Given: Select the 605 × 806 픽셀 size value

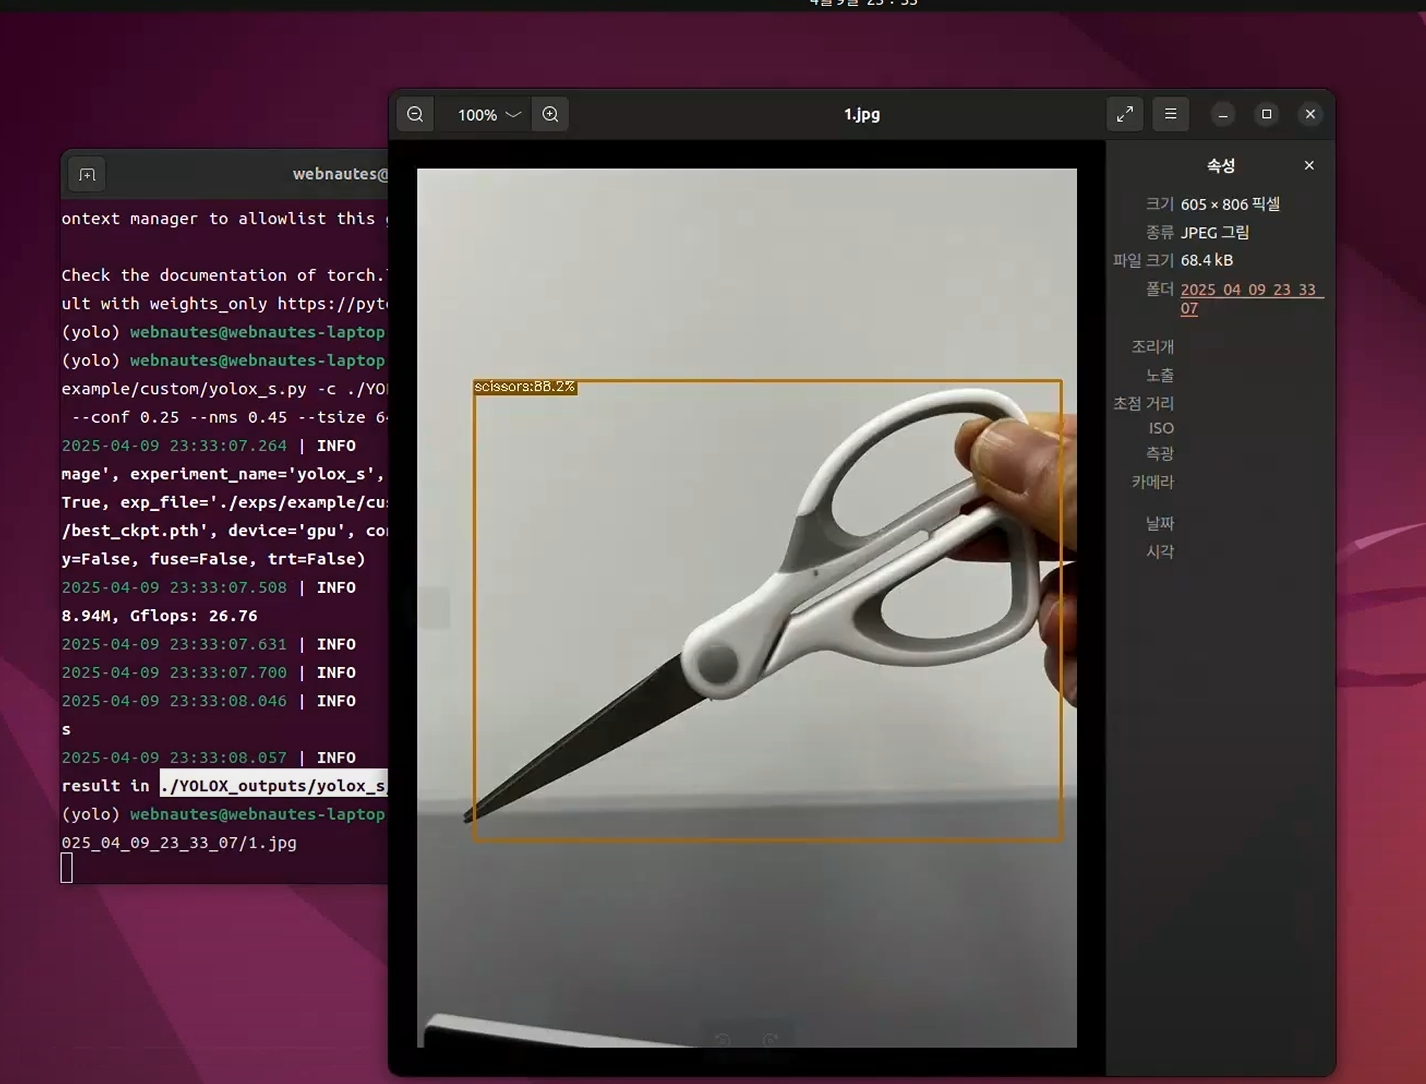Looking at the screenshot, I should click(1230, 204).
